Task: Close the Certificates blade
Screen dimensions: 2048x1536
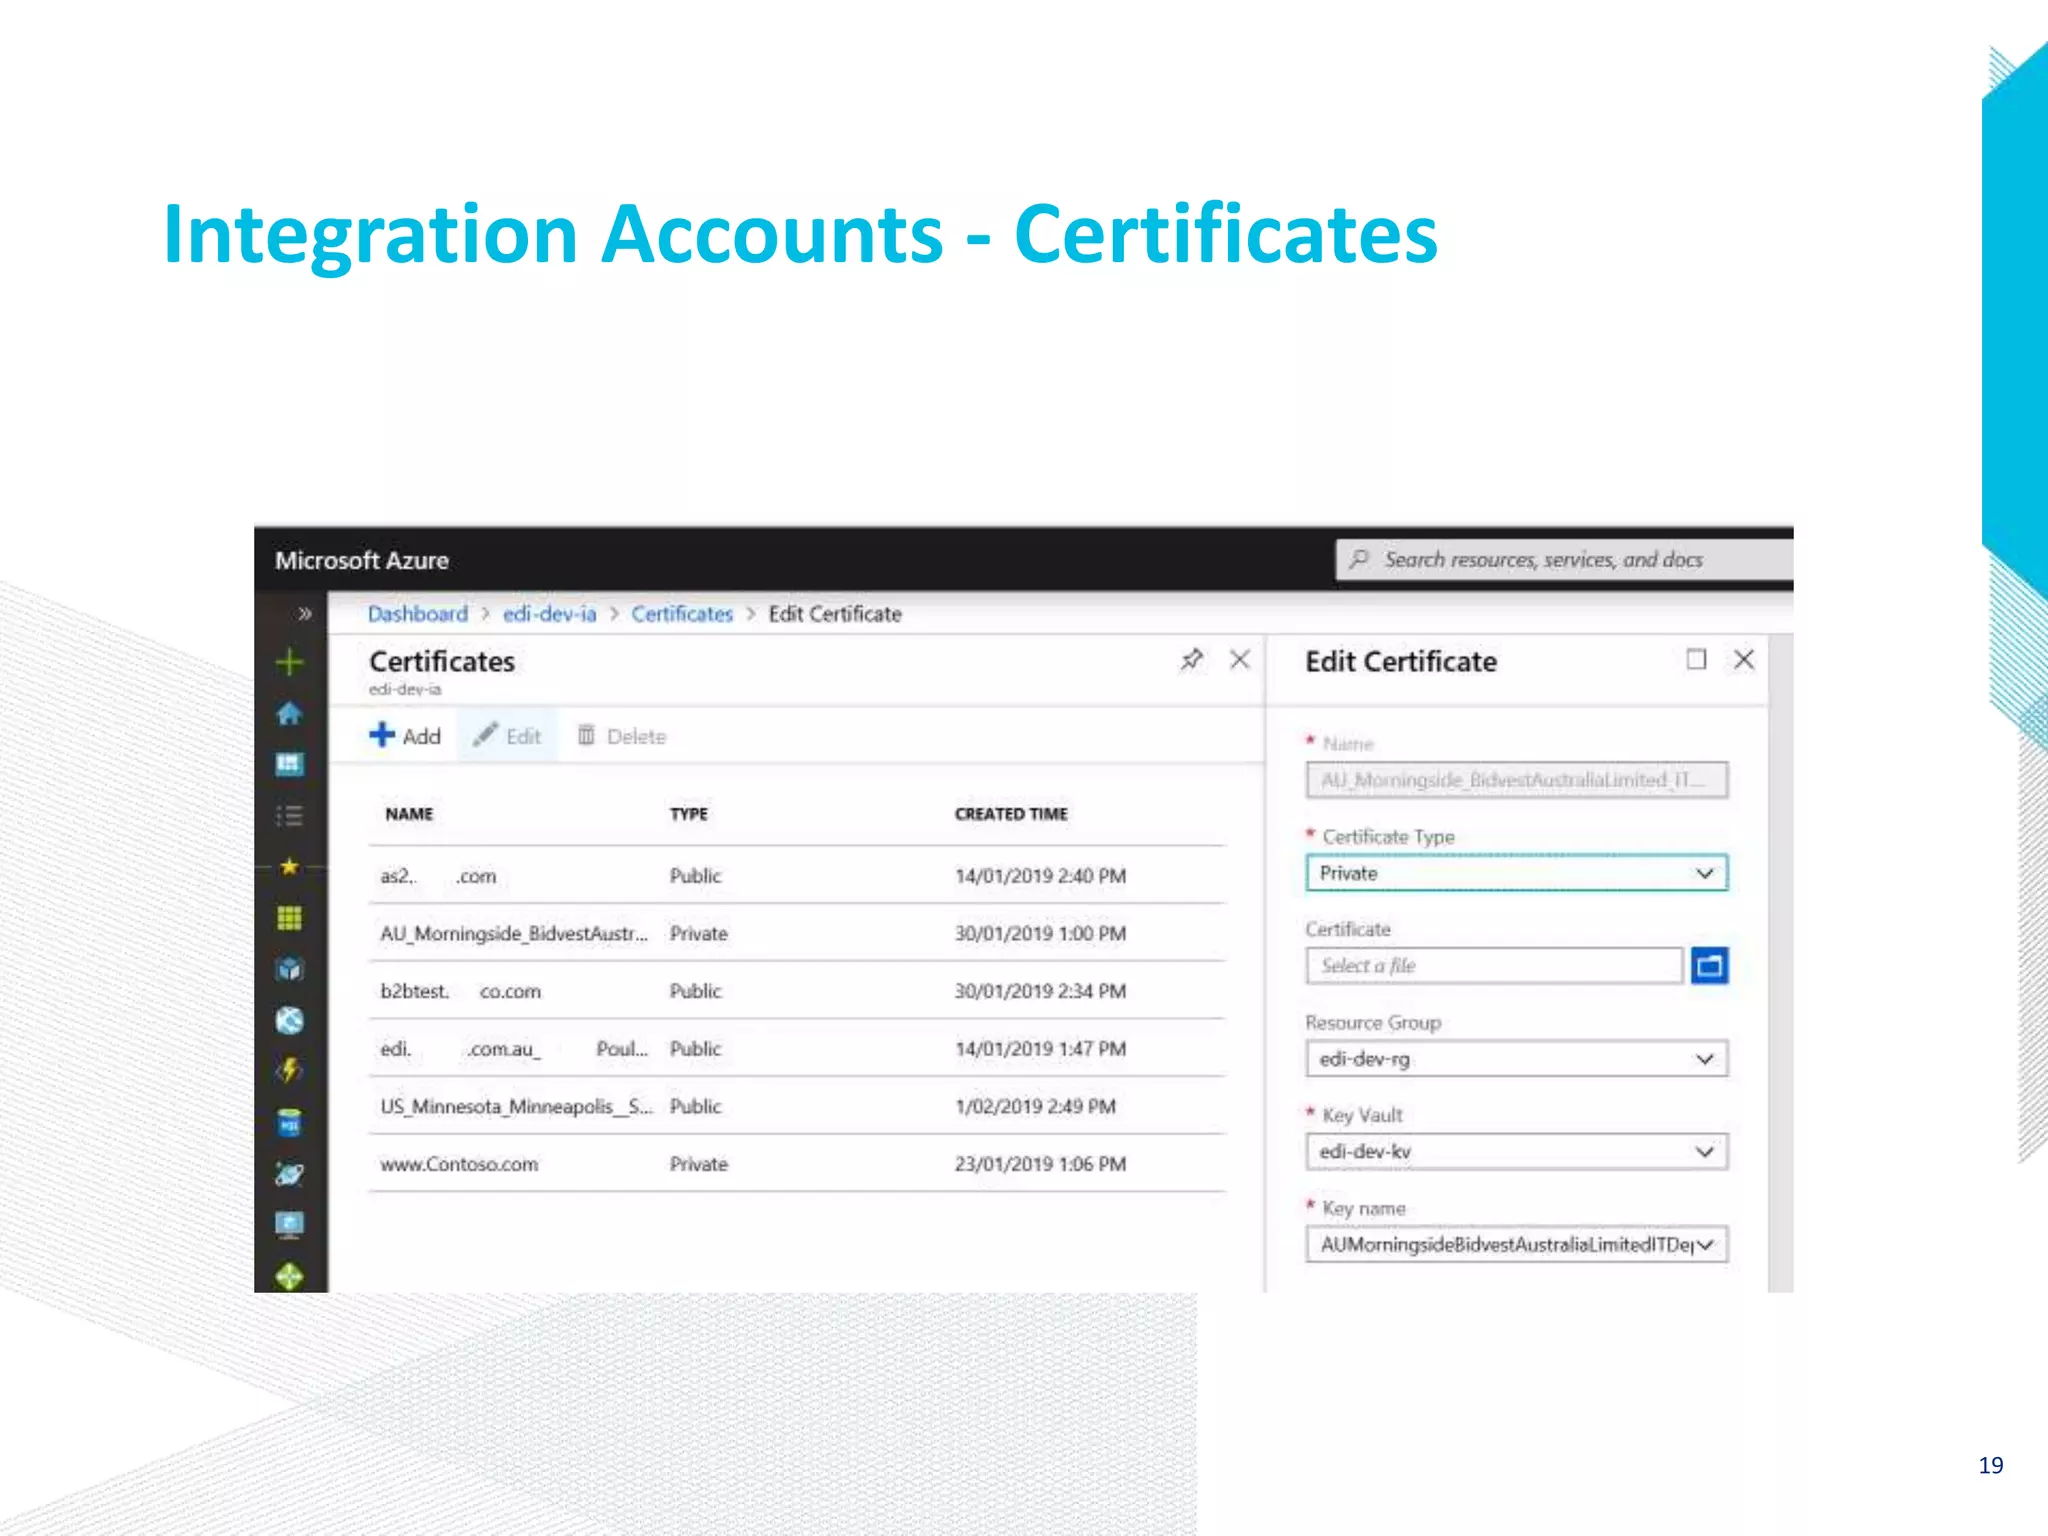Action: coord(1240,660)
